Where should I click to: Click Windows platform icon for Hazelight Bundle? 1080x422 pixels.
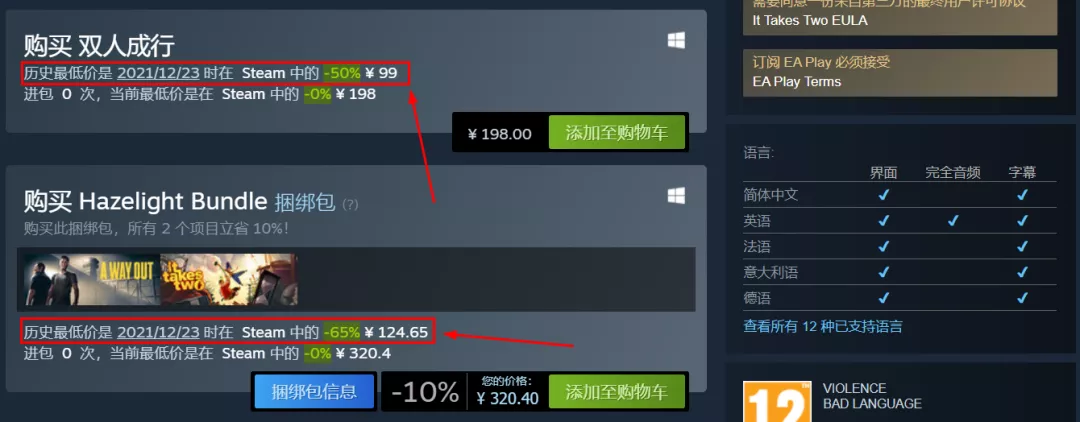tap(676, 196)
